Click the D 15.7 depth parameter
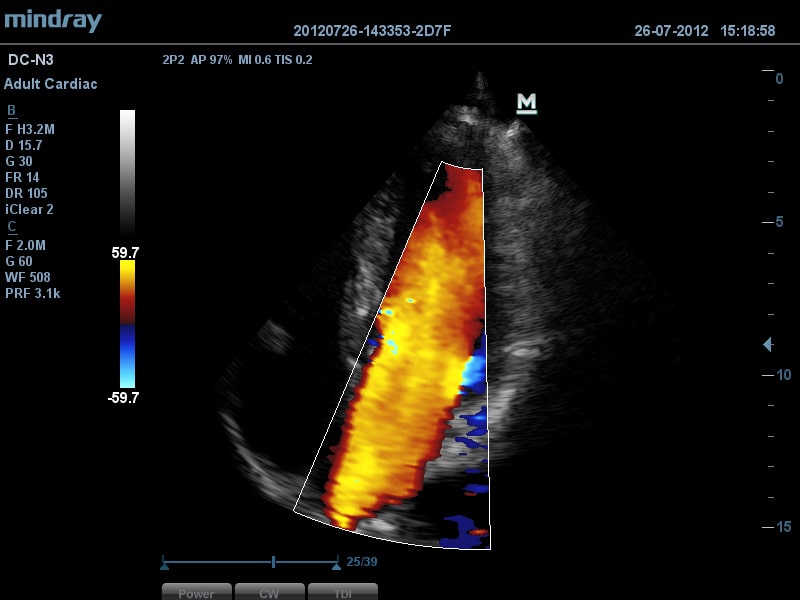800x600 pixels. coord(24,145)
